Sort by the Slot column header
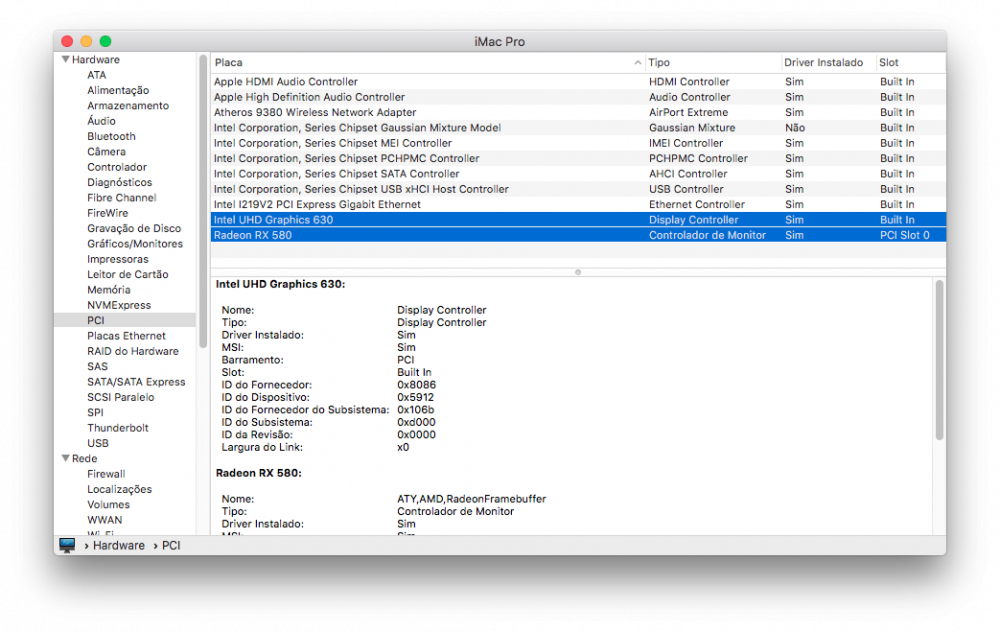This screenshot has height=632, width=1000. (x=888, y=62)
